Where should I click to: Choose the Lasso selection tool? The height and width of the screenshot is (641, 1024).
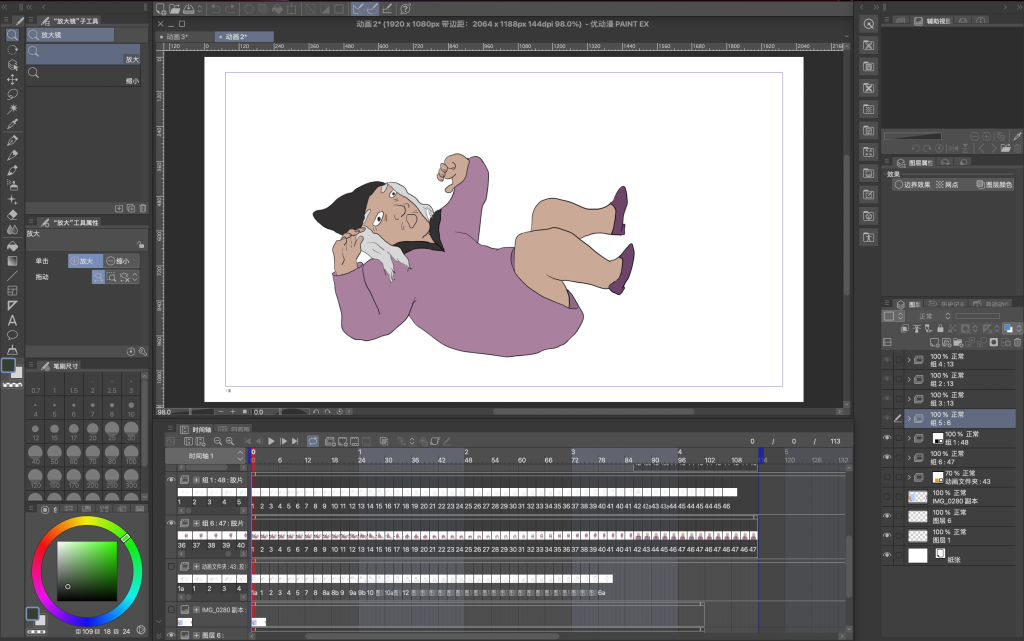[x=12, y=94]
